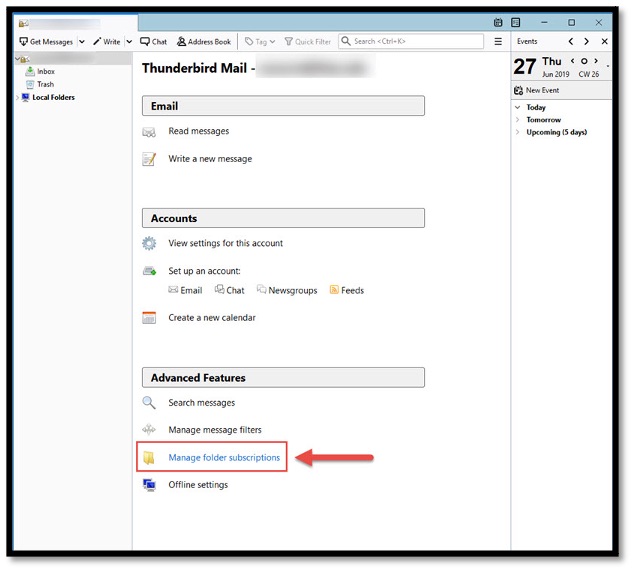Click the Search messages magnifier icon
633x570 pixels.
click(149, 402)
